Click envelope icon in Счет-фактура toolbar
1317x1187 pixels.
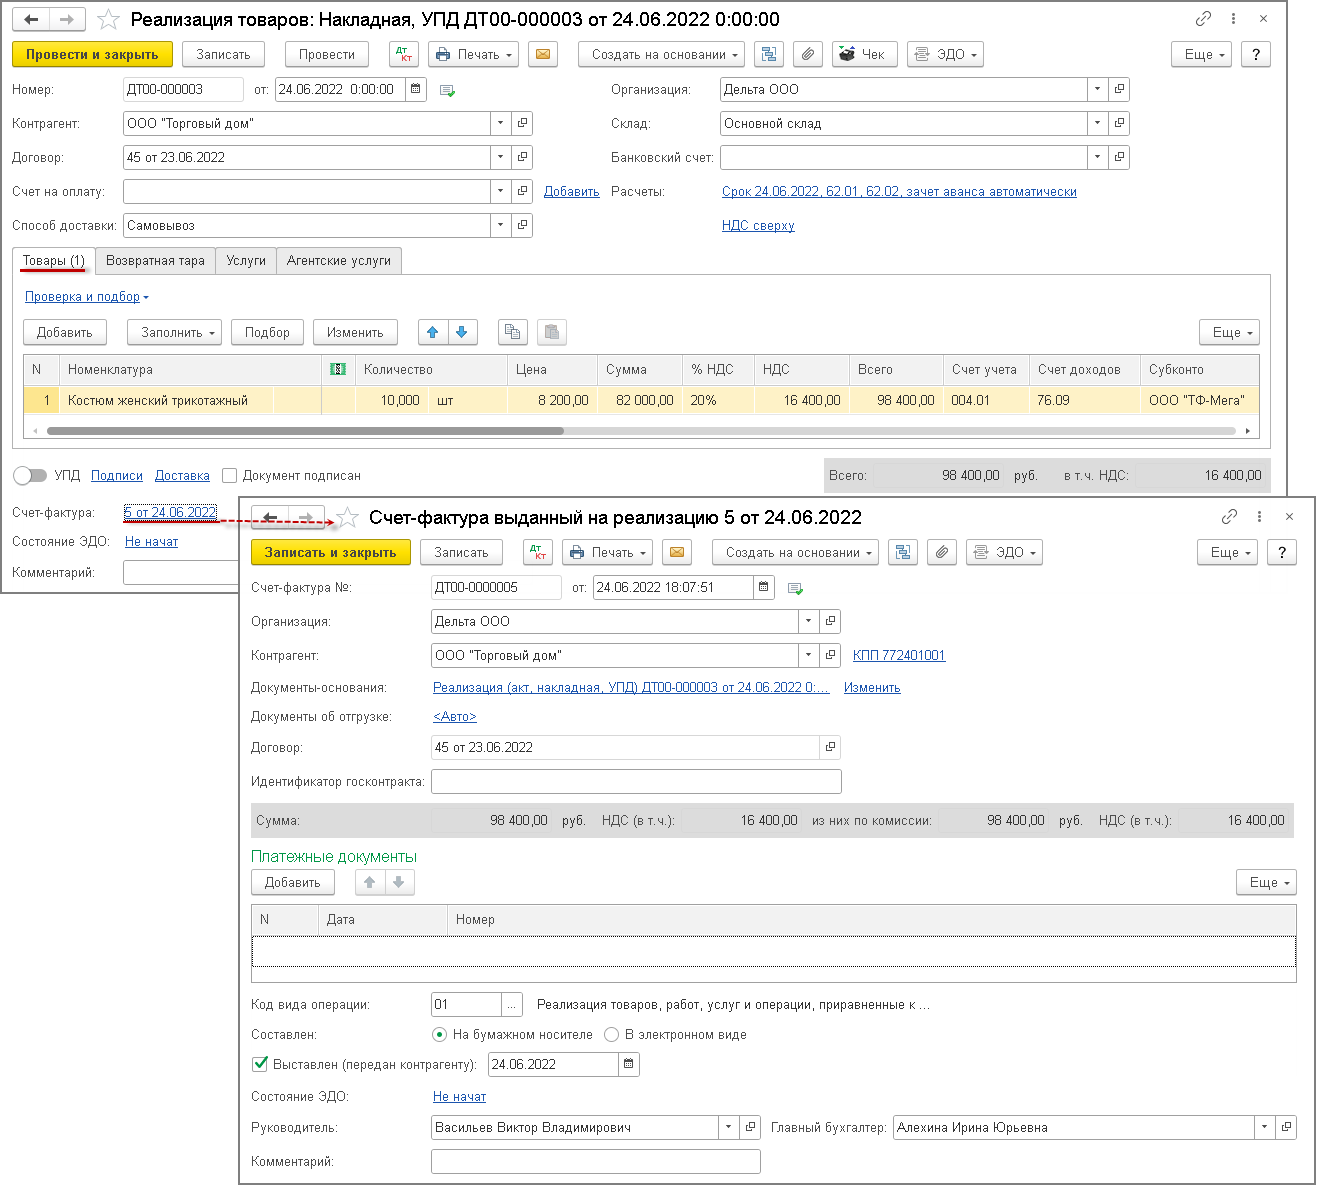tap(677, 552)
